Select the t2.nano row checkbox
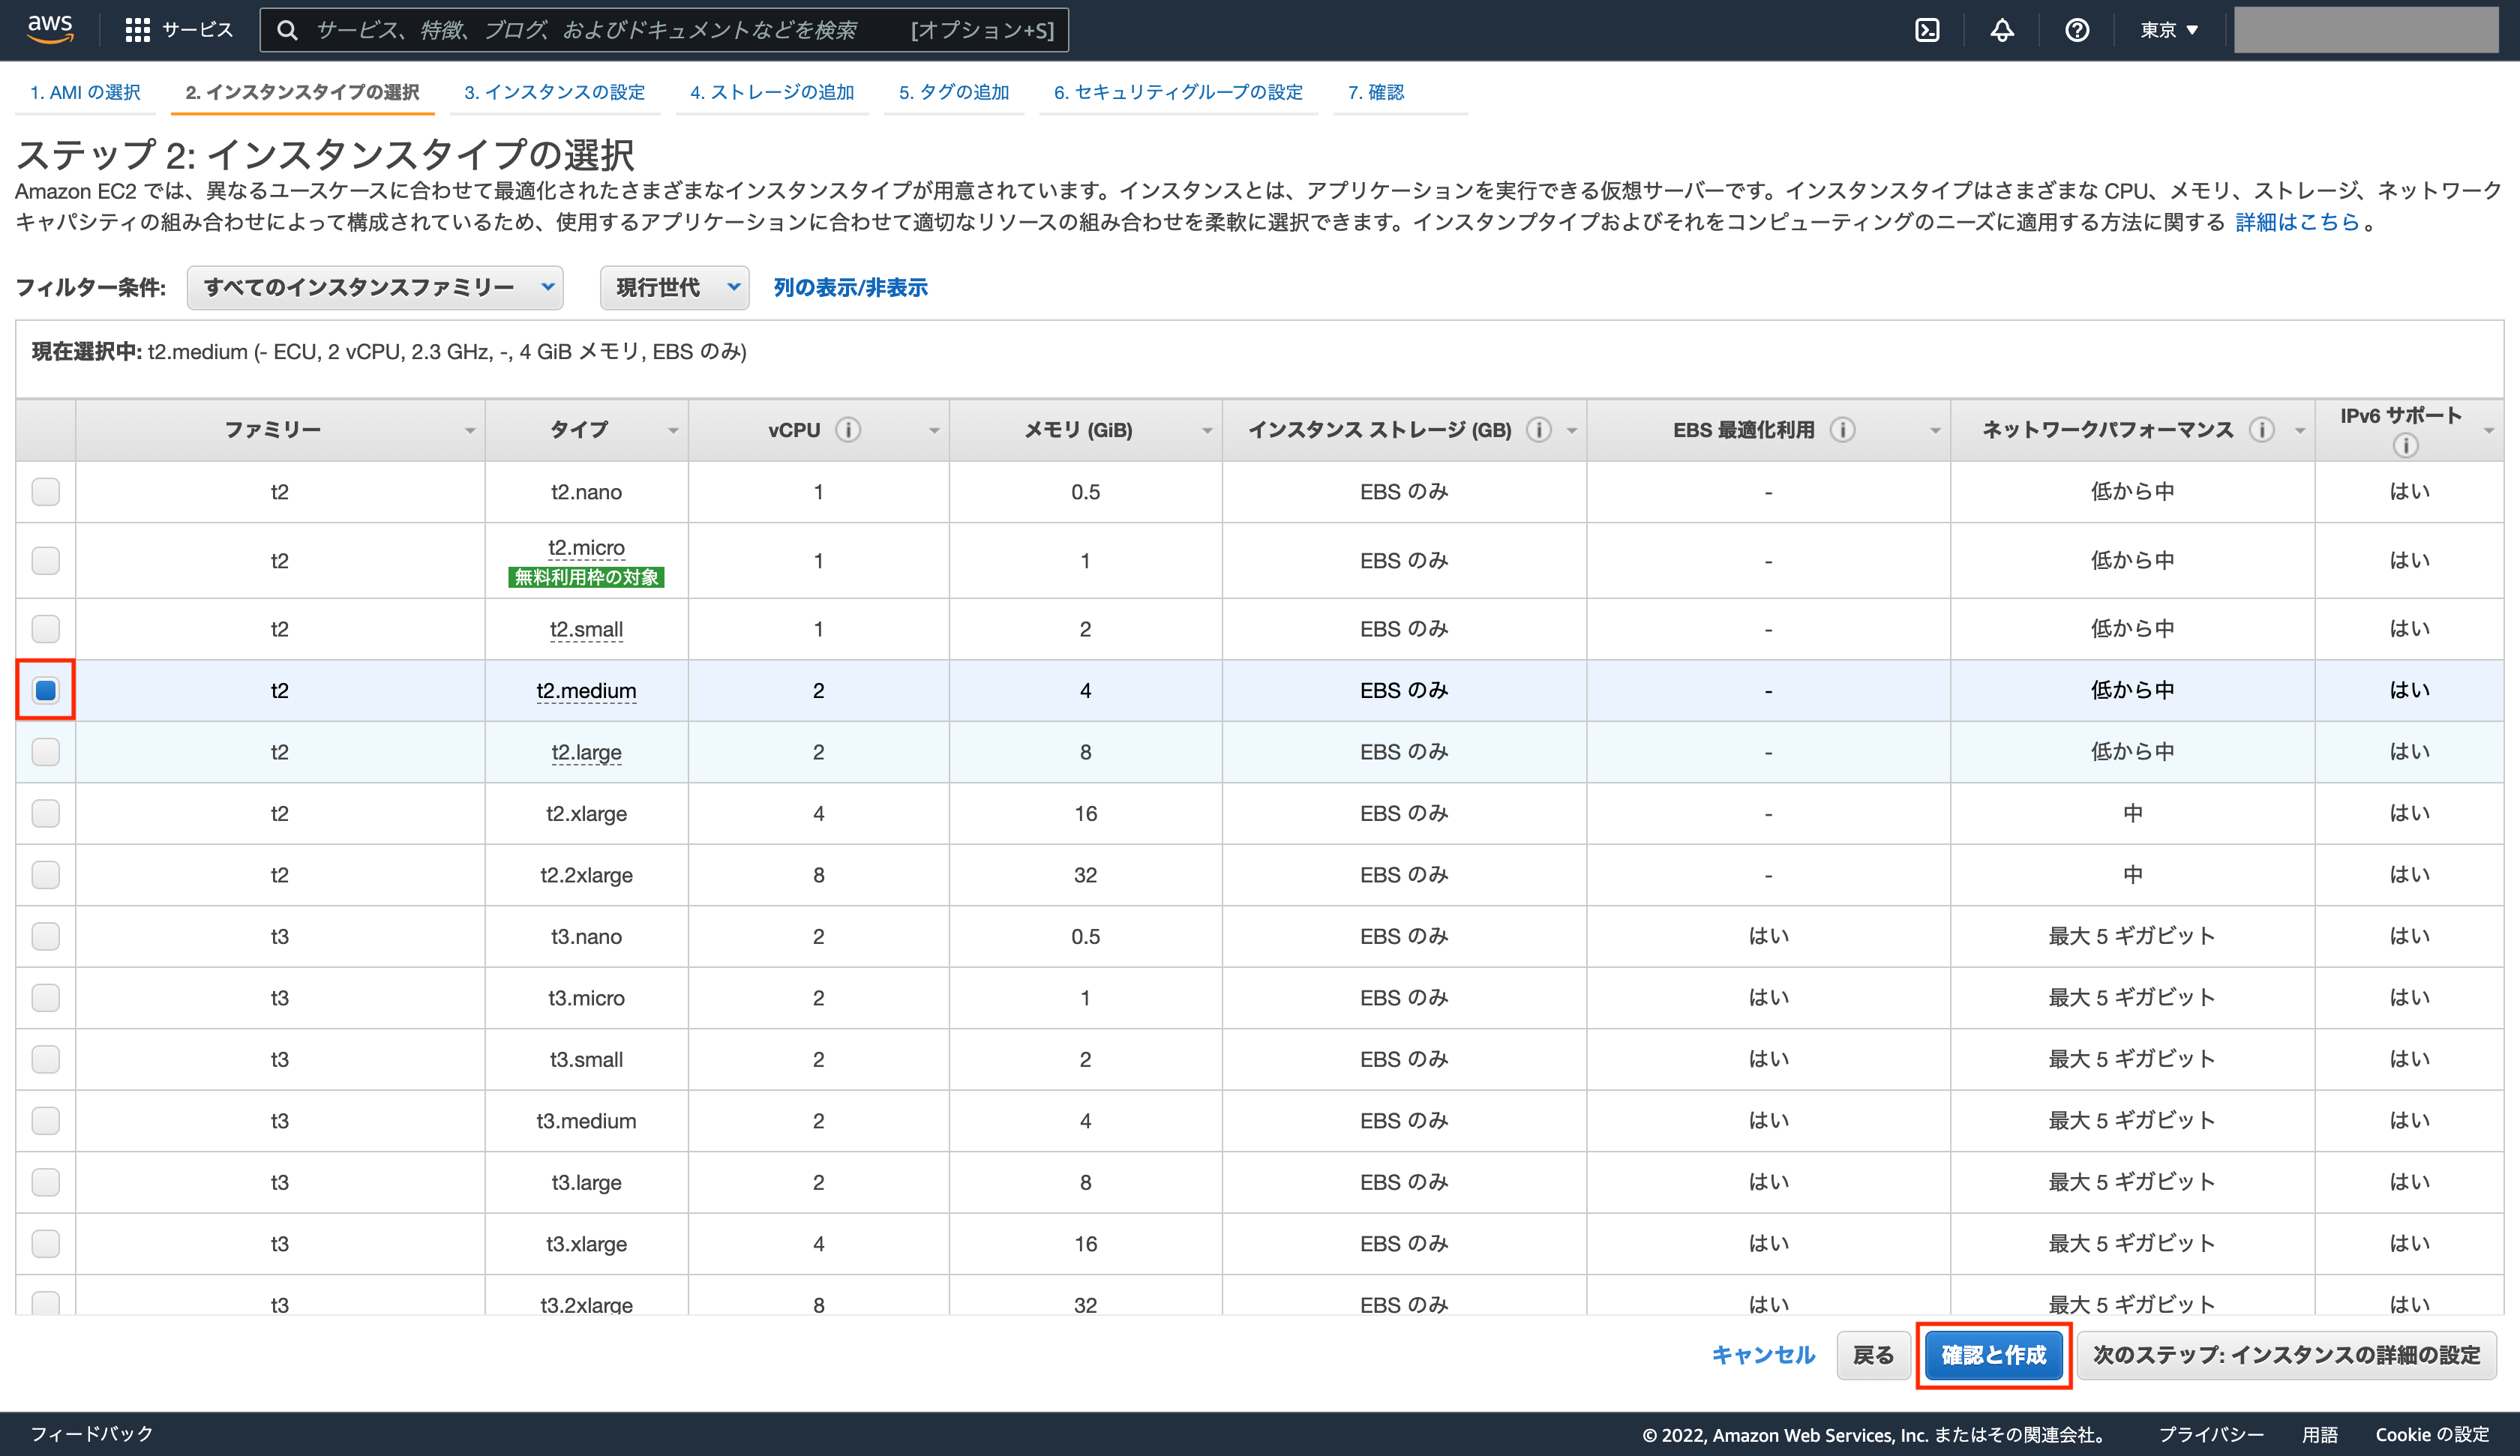2520x1456 pixels. 46,491
